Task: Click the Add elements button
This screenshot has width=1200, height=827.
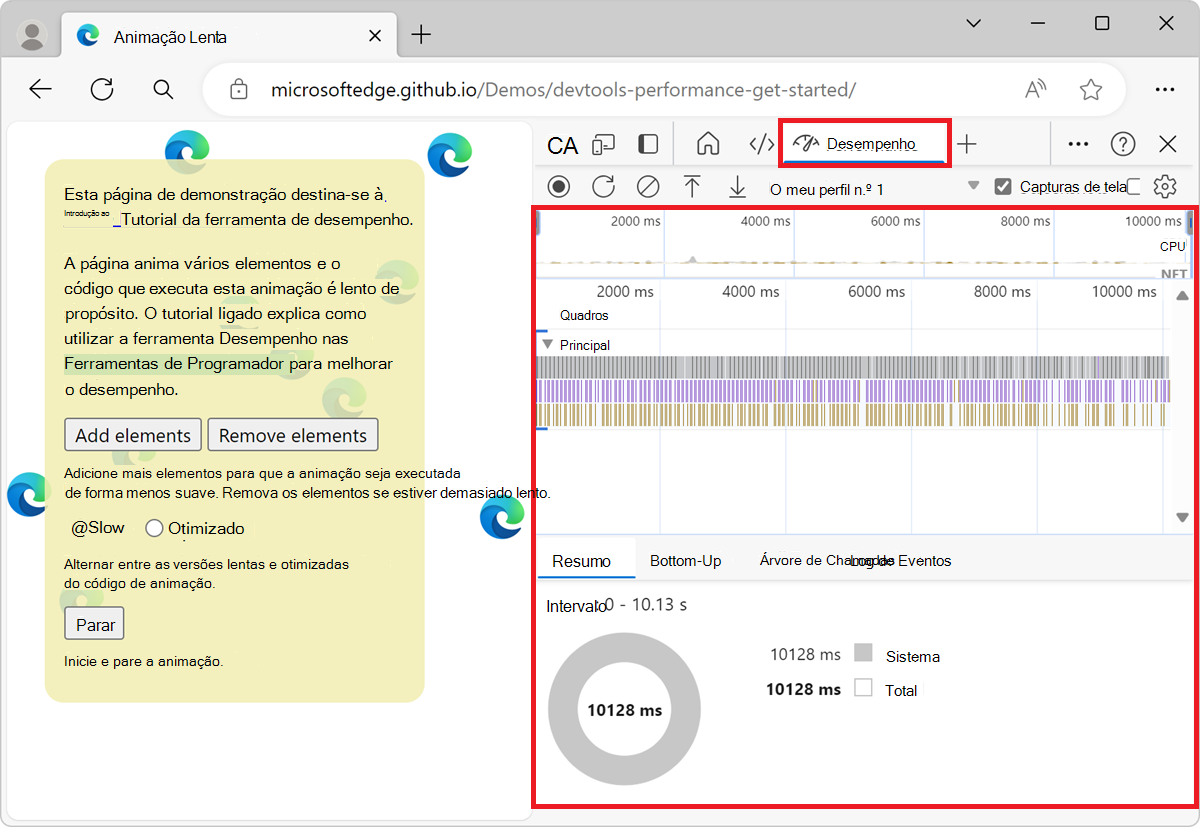Action: [x=133, y=435]
